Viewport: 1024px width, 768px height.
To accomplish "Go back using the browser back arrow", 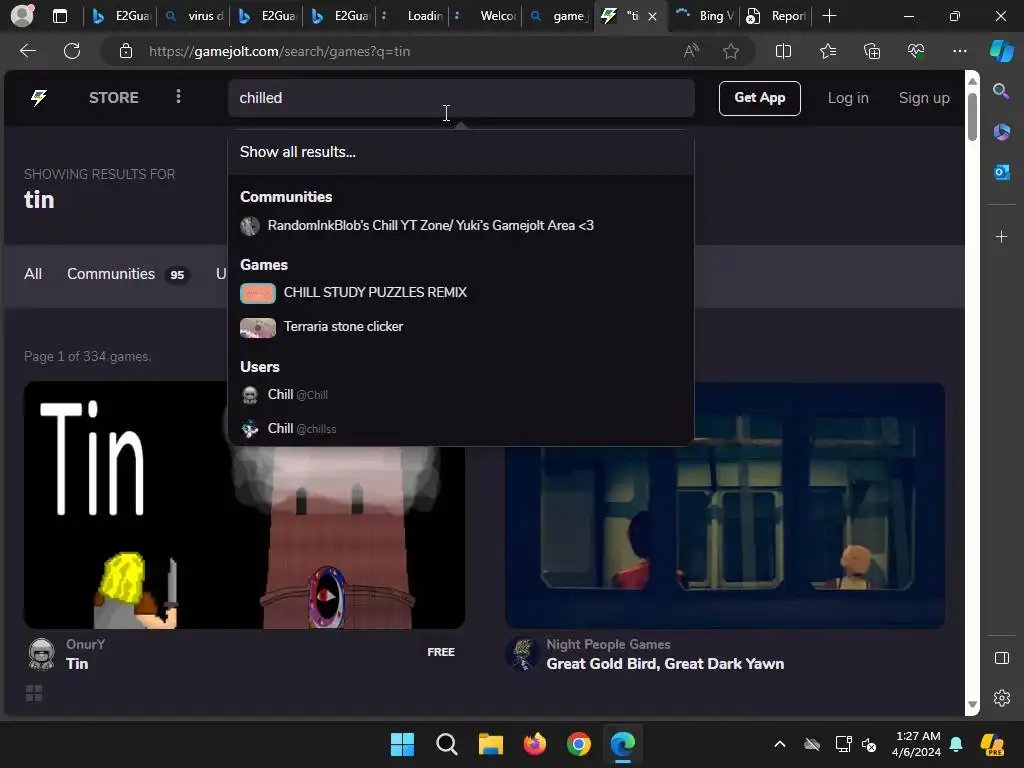I will pos(28,51).
